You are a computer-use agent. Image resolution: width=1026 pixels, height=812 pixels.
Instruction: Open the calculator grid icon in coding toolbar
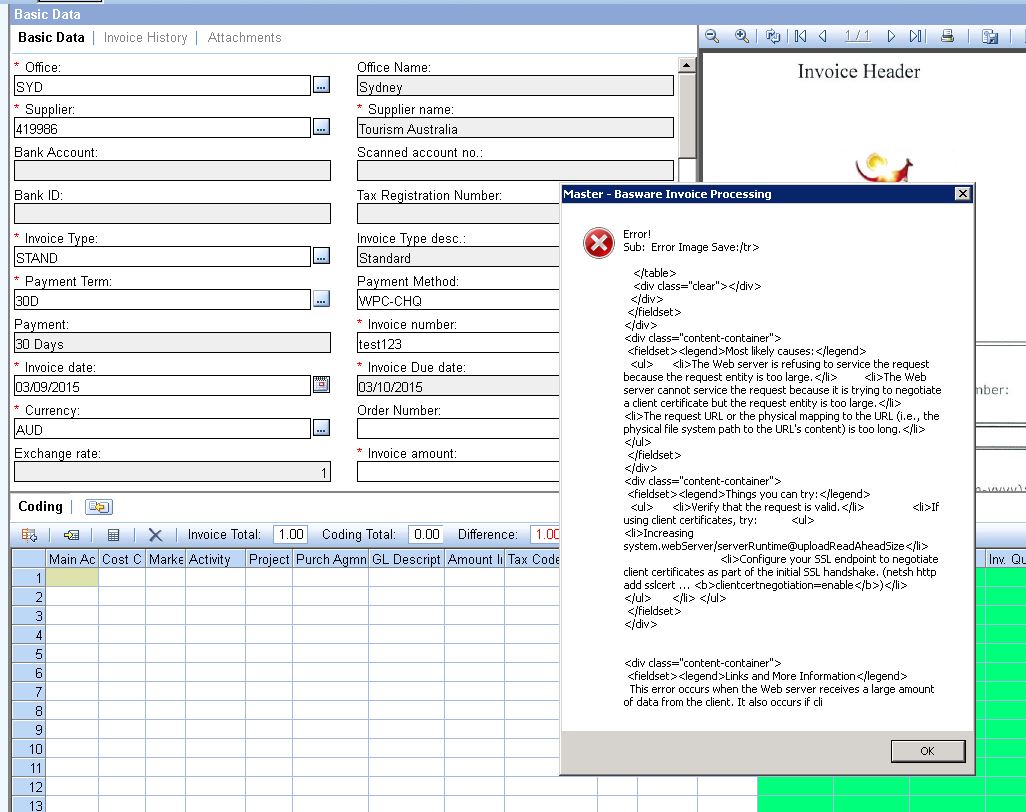point(113,535)
